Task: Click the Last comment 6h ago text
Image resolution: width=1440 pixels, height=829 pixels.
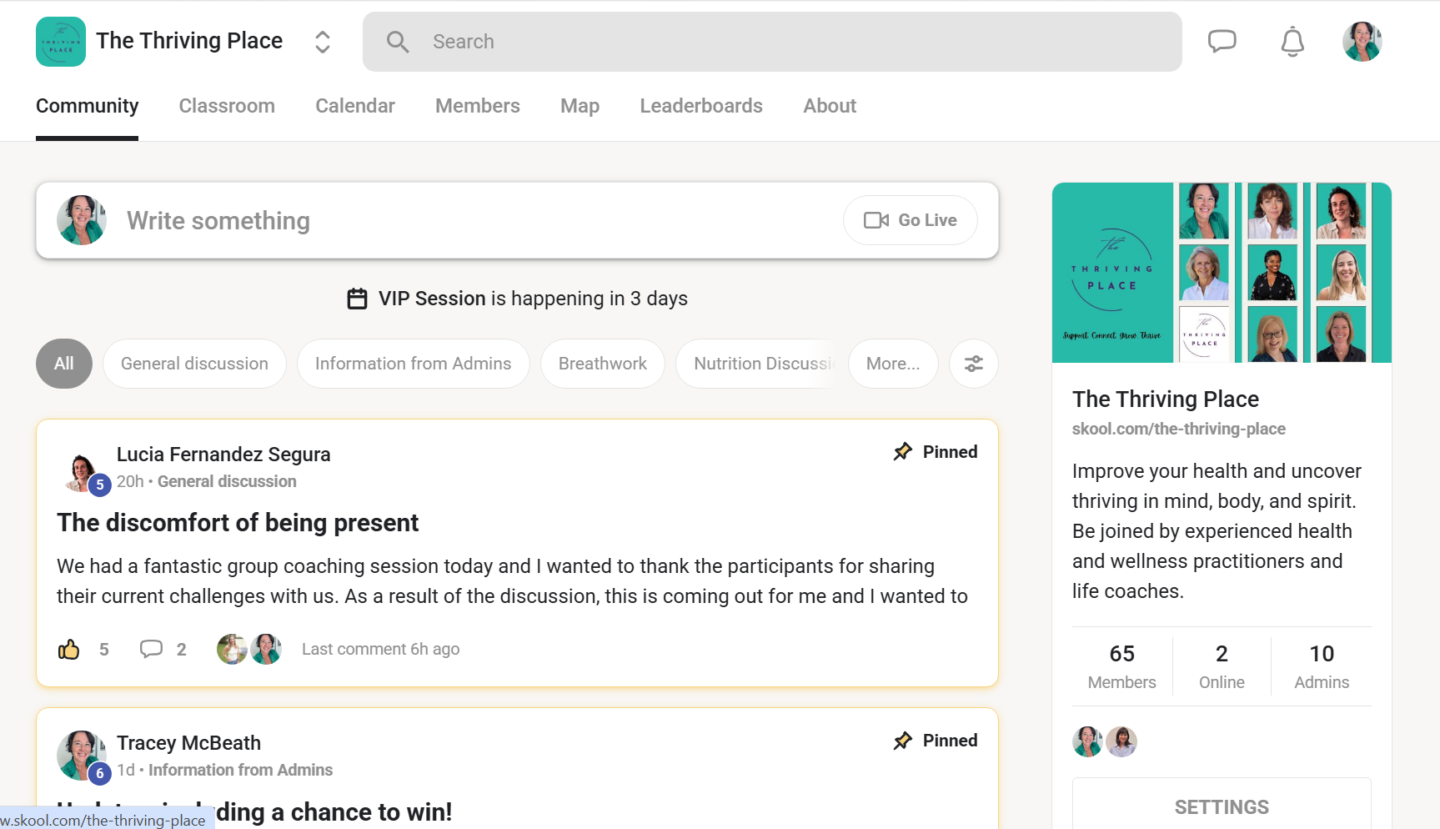Action: point(381,649)
